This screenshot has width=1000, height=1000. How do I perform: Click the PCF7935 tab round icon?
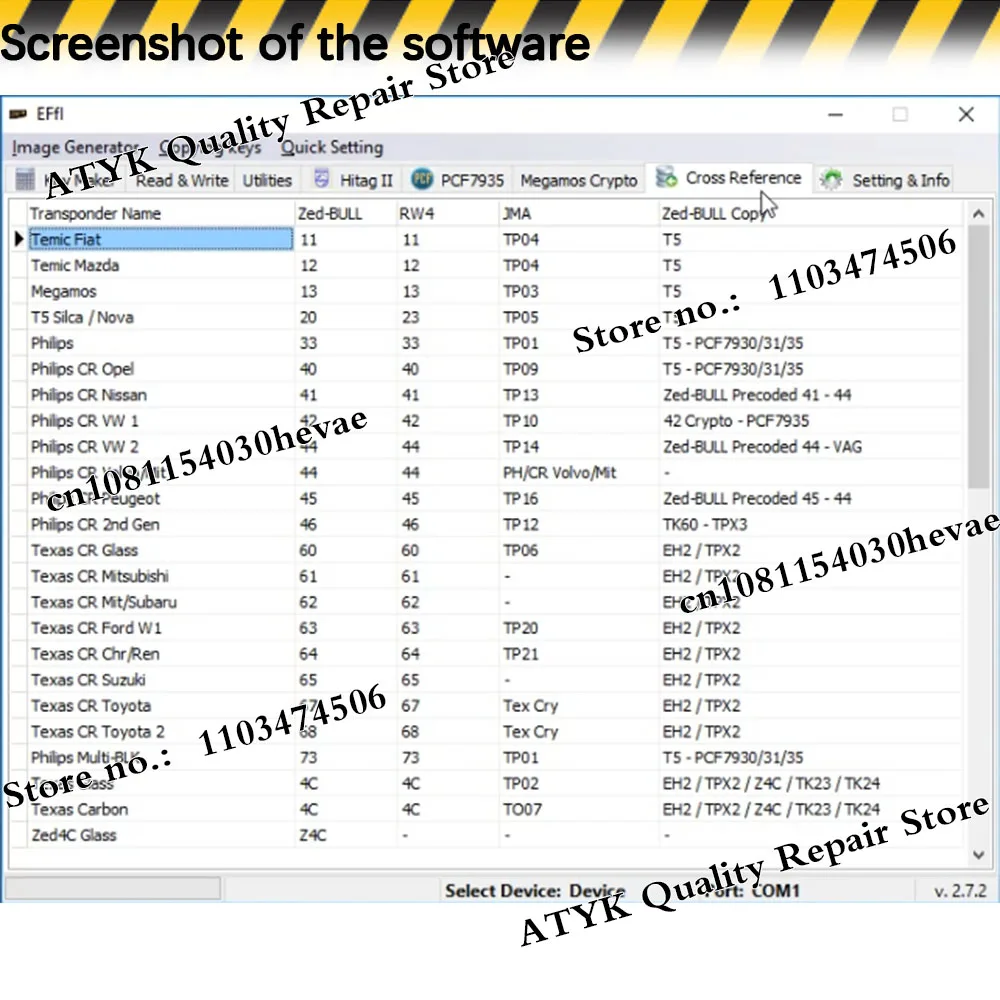422,179
